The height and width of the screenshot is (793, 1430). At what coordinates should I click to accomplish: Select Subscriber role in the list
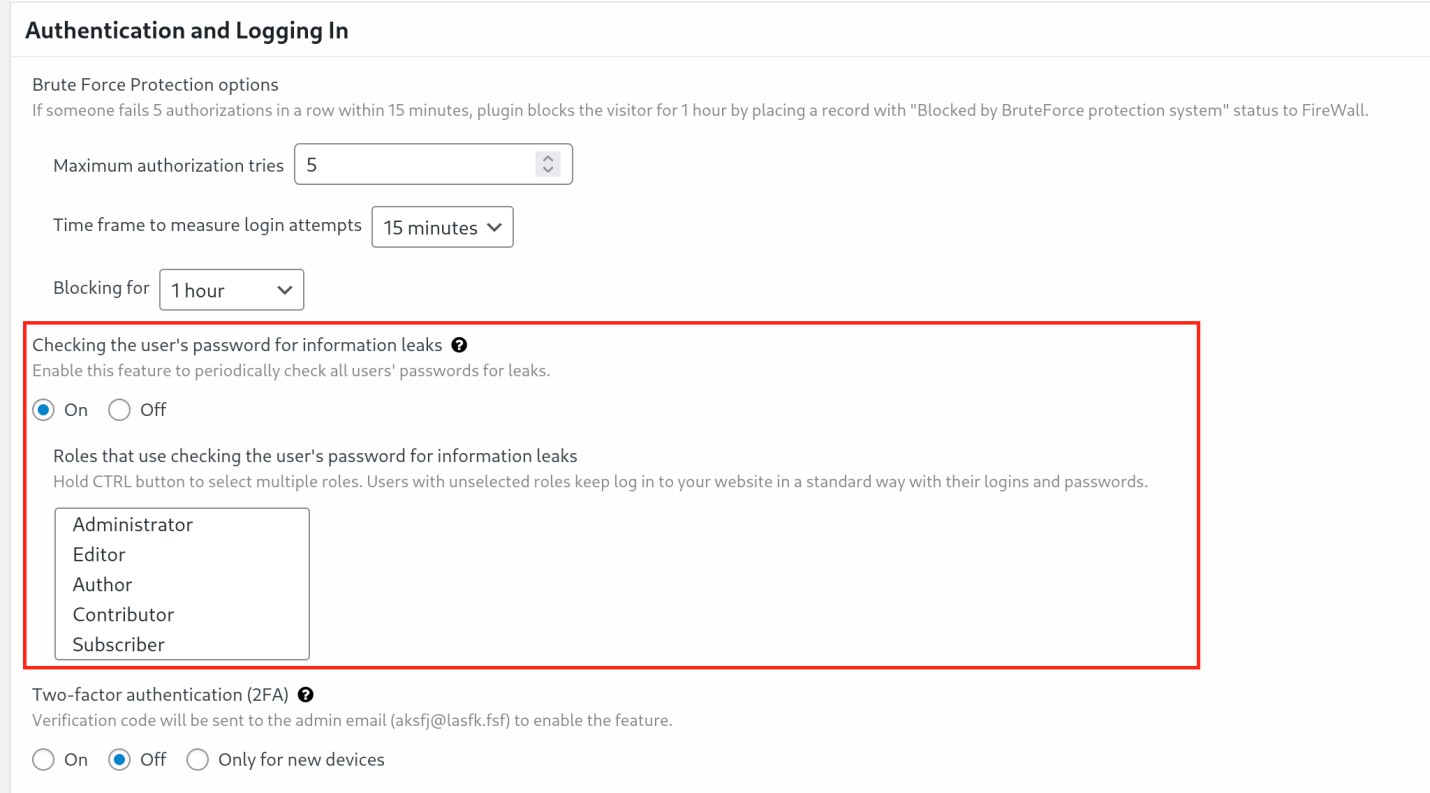[118, 645]
